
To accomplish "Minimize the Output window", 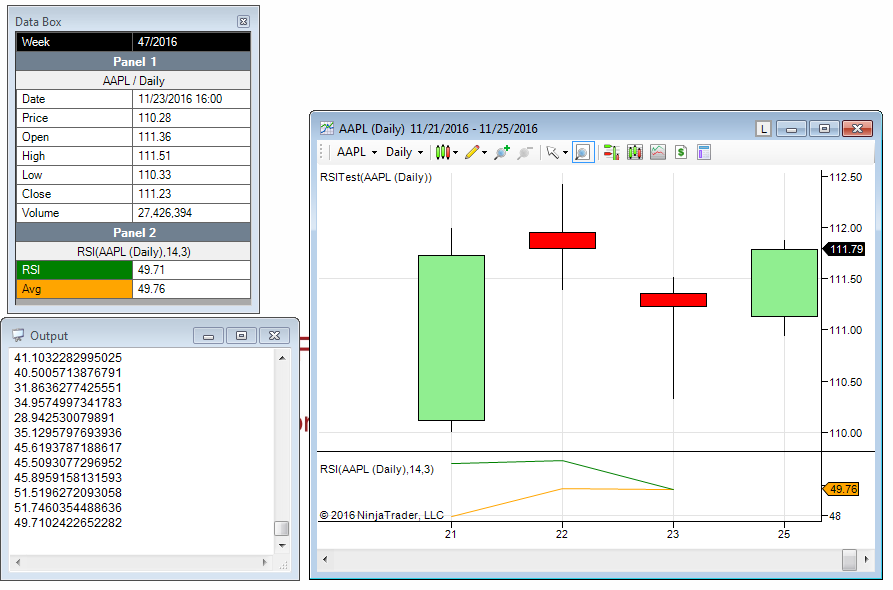I will point(208,336).
